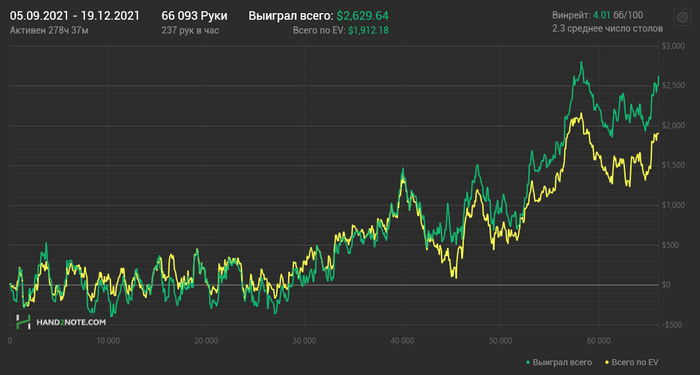
Task: Click the date range 05.09.2021 - 19.12.2021
Action: click(75, 16)
